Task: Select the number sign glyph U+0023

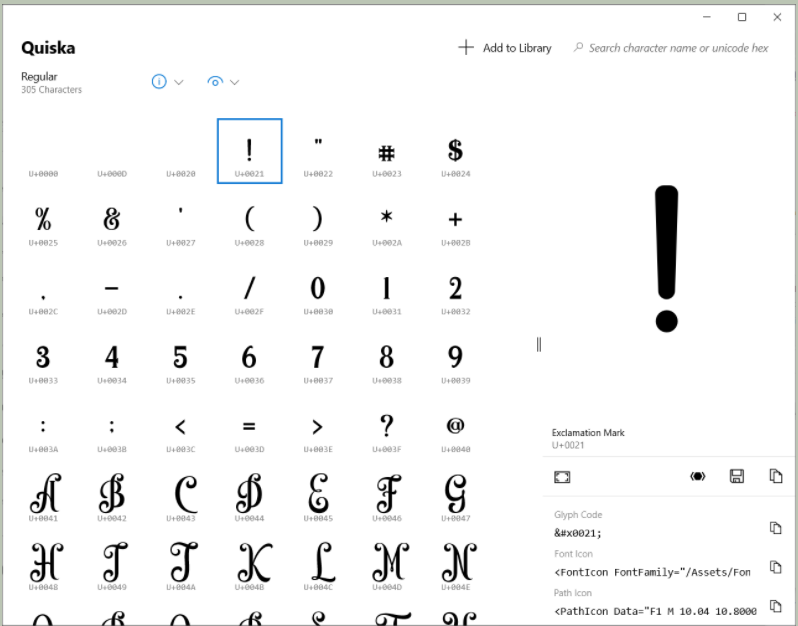Action: [x=387, y=151]
